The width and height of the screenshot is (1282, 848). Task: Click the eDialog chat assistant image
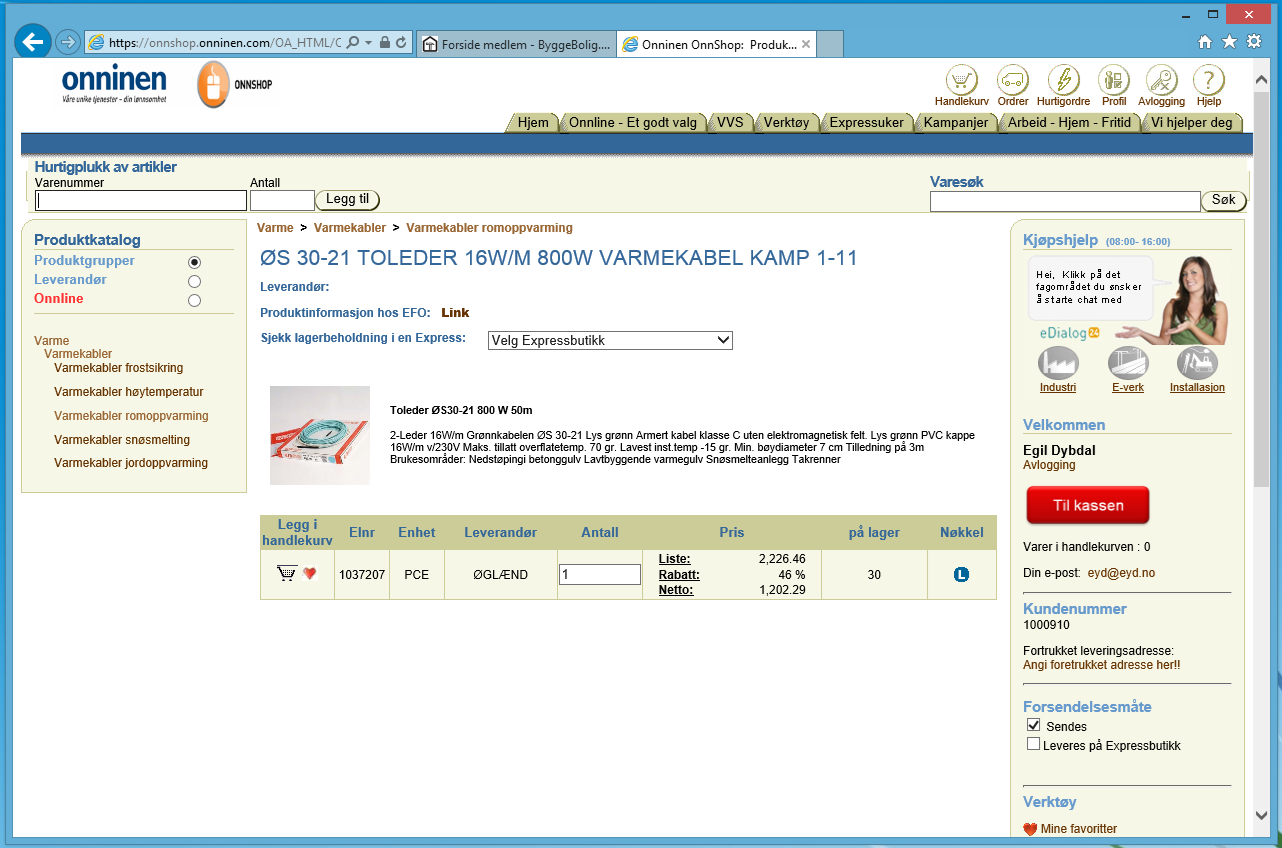tap(1128, 300)
